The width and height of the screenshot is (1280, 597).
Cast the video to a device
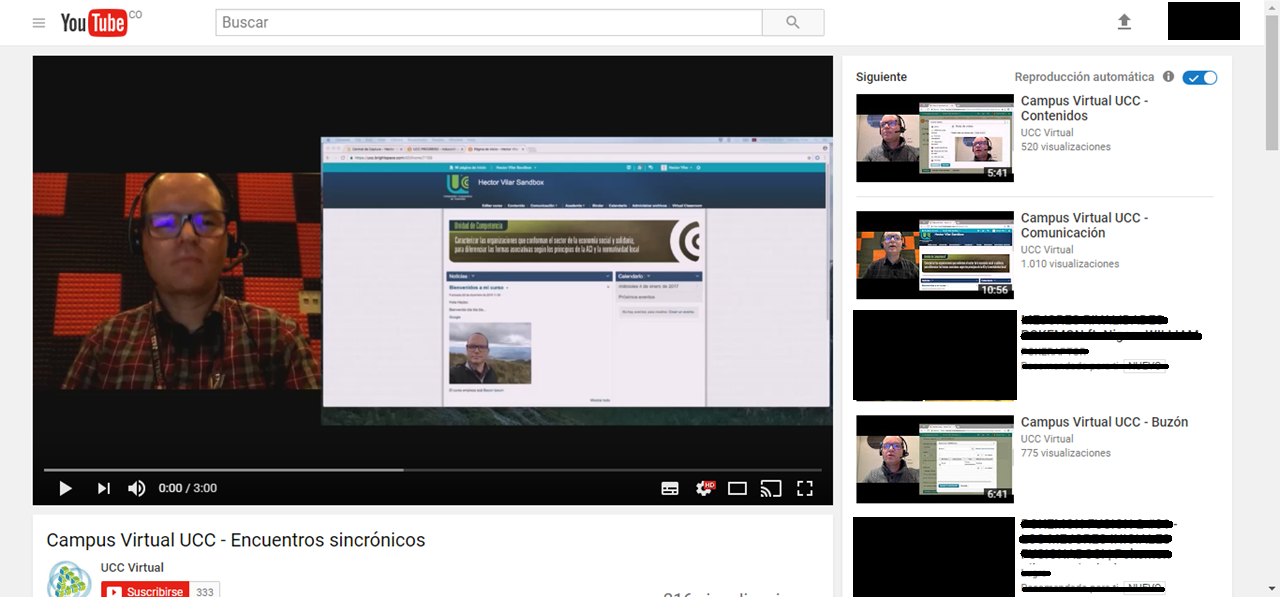[771, 488]
